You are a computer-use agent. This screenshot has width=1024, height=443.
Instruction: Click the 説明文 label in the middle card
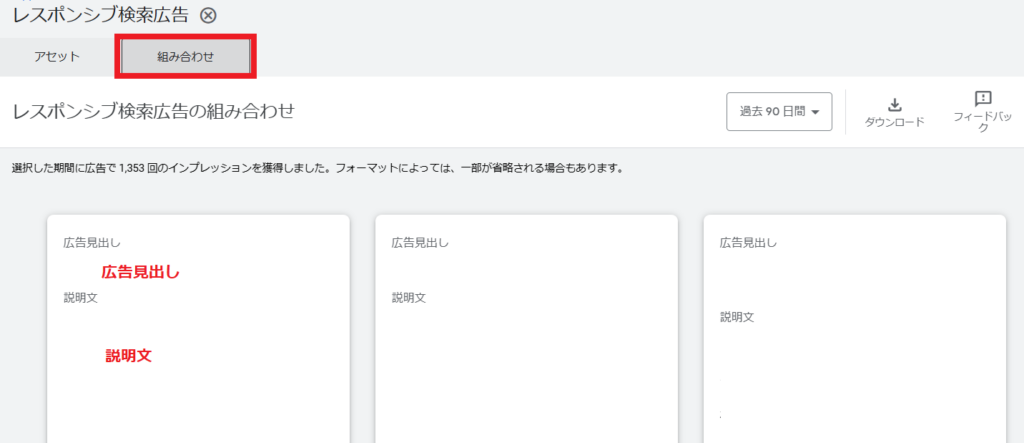point(408,298)
